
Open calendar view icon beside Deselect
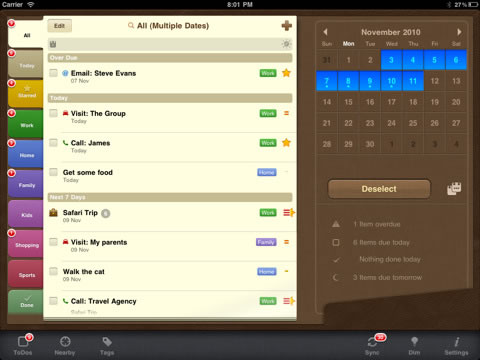(454, 189)
